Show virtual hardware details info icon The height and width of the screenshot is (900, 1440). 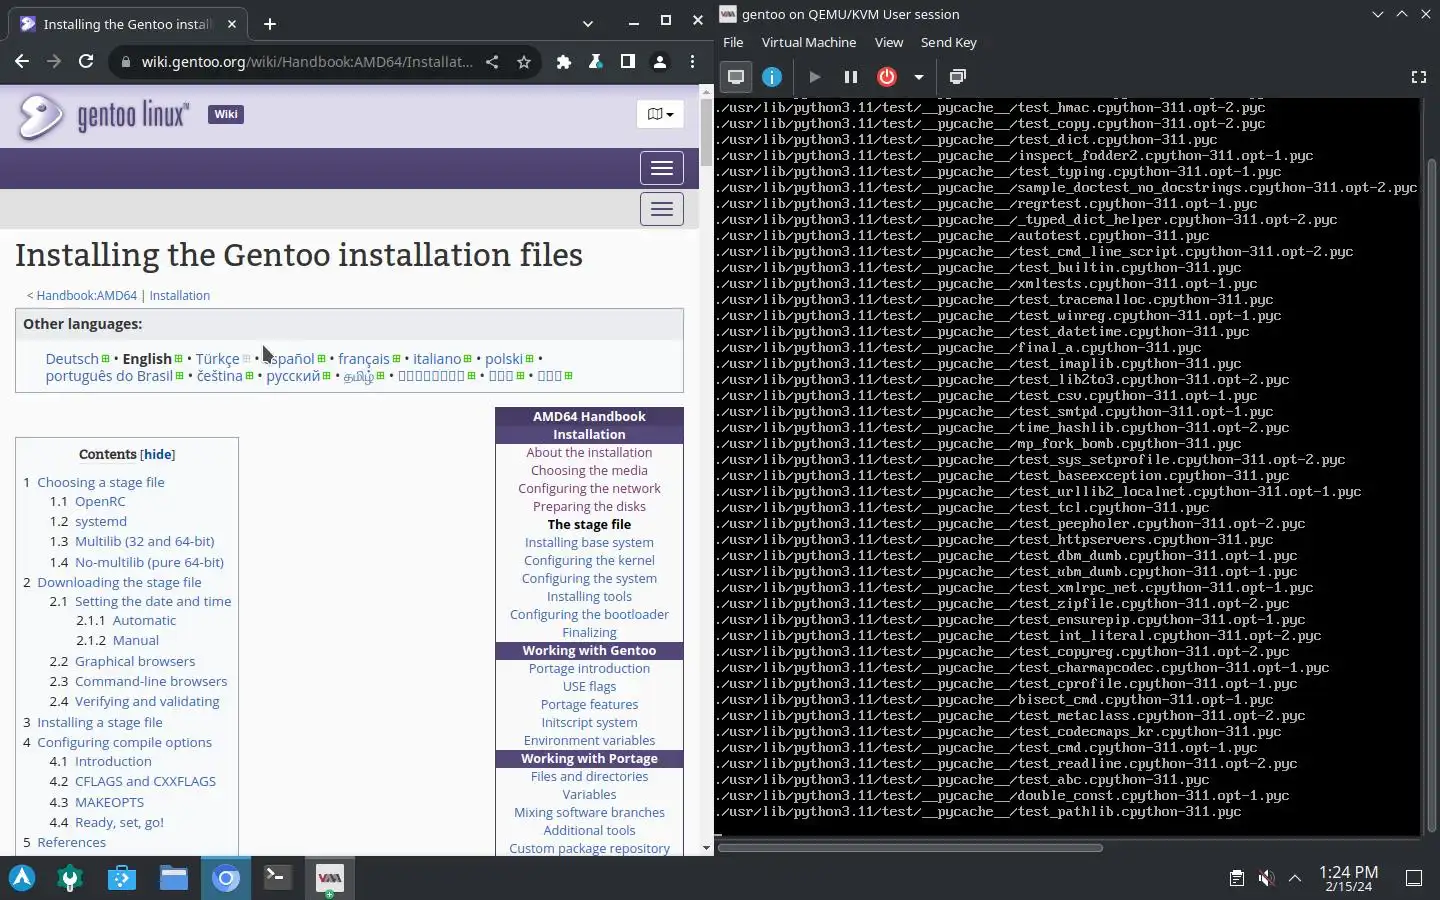click(x=772, y=77)
